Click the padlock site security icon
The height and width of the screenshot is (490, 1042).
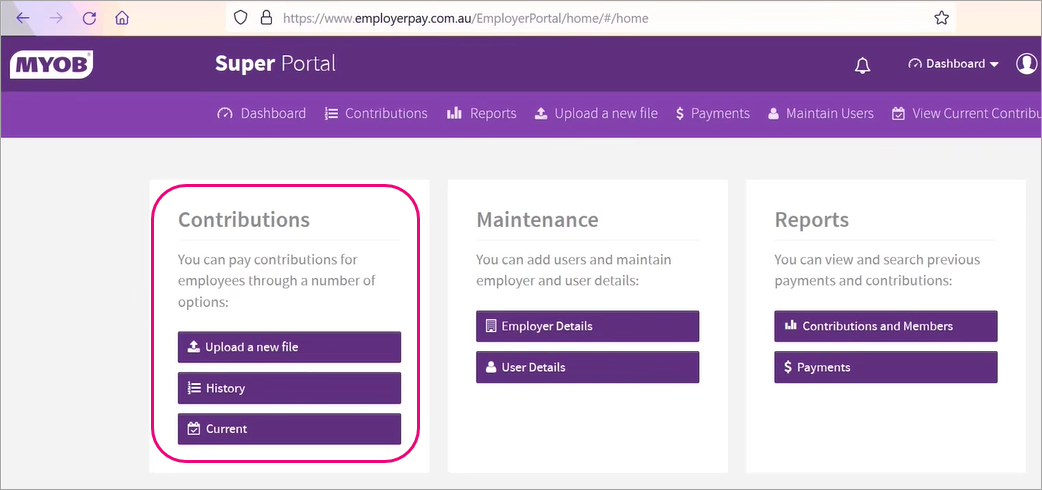click(266, 17)
